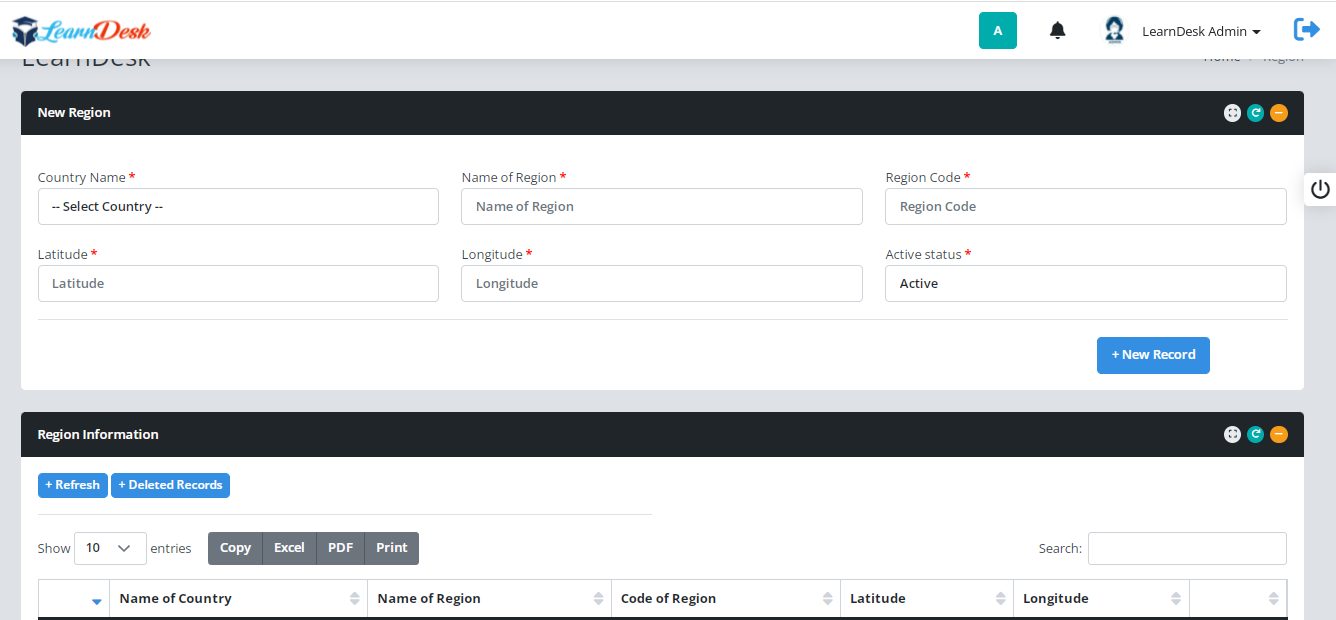
Task: Sort table by Code of Region
Action: (x=725, y=599)
